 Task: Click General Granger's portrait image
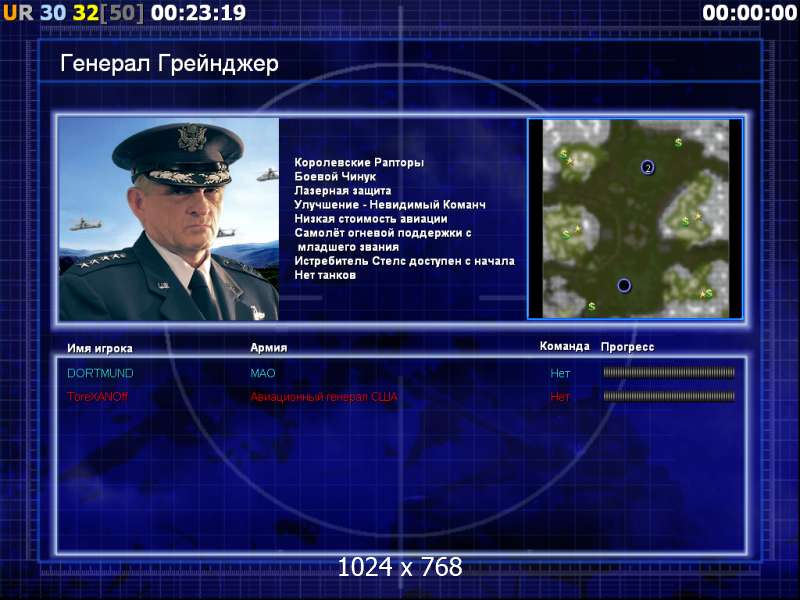point(169,219)
